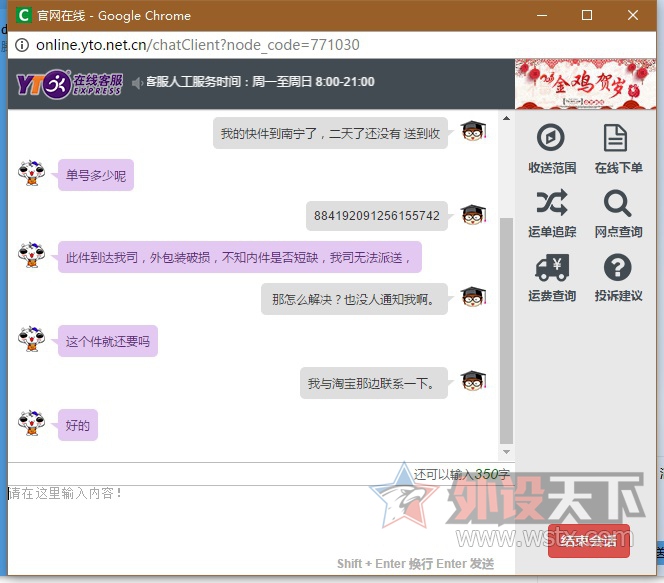Mute sound with the speaker icon
Image resolution: width=664 pixels, height=583 pixels.
[x=138, y=83]
